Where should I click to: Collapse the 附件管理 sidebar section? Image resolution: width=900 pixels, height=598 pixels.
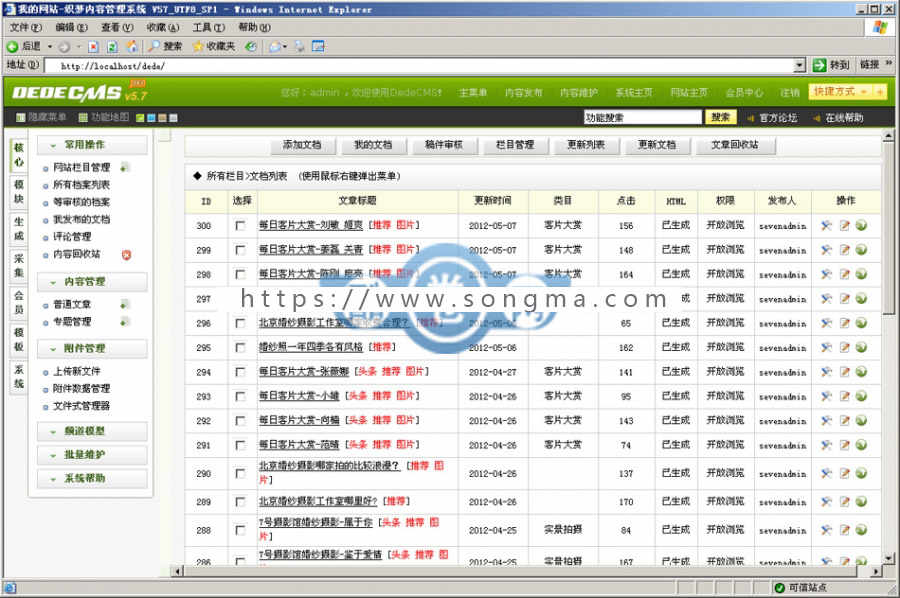[92, 348]
